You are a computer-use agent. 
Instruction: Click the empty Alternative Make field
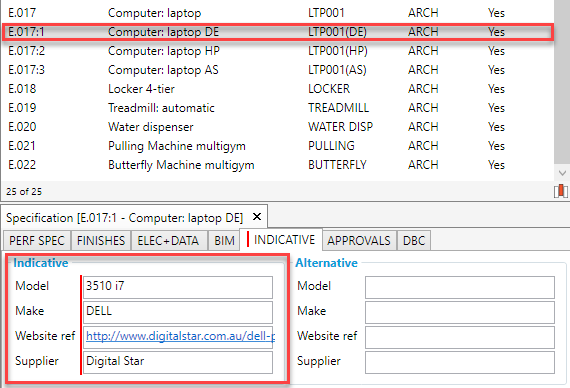coord(460,312)
